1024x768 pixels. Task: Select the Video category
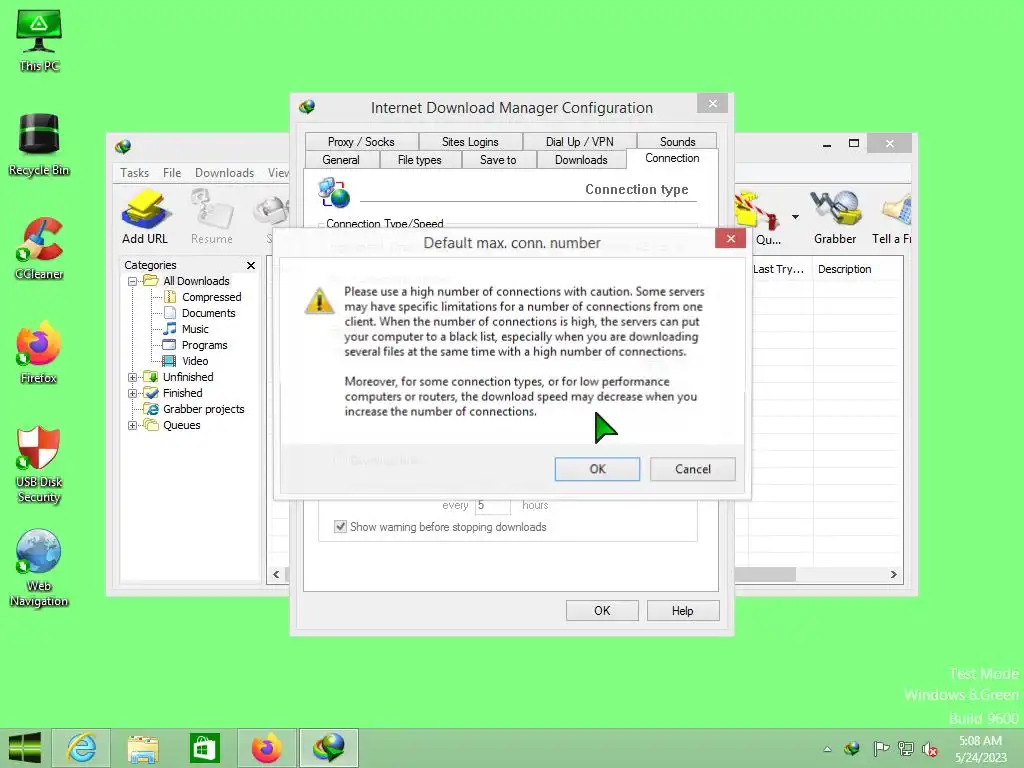[195, 361]
